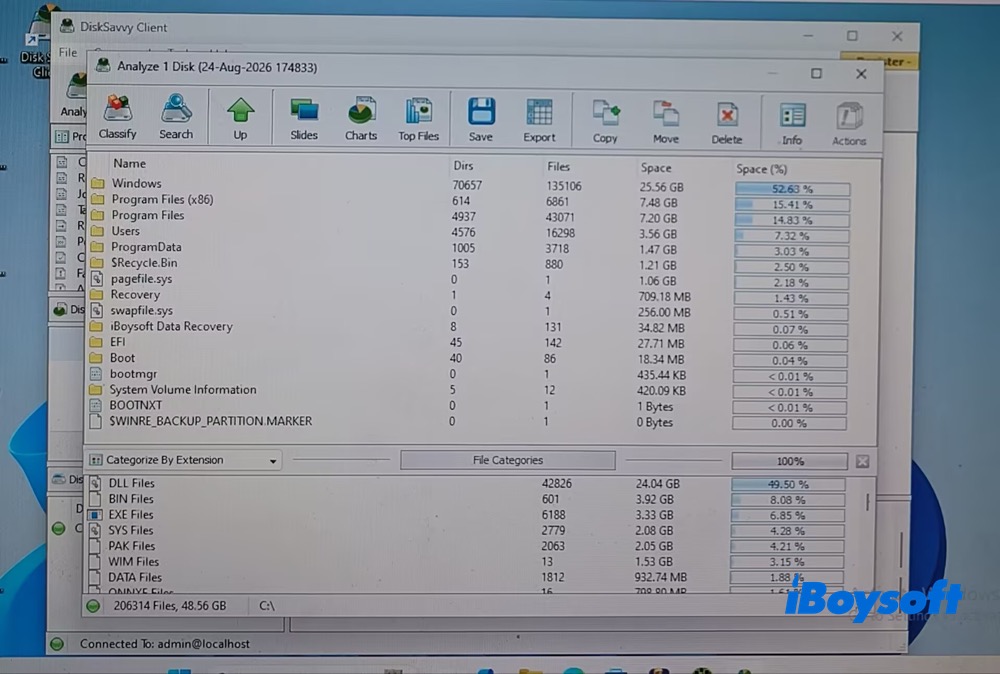Viewport: 1000px width, 674px height.
Task: Open the File menu in DiskSavvy Client
Action: 68,52
